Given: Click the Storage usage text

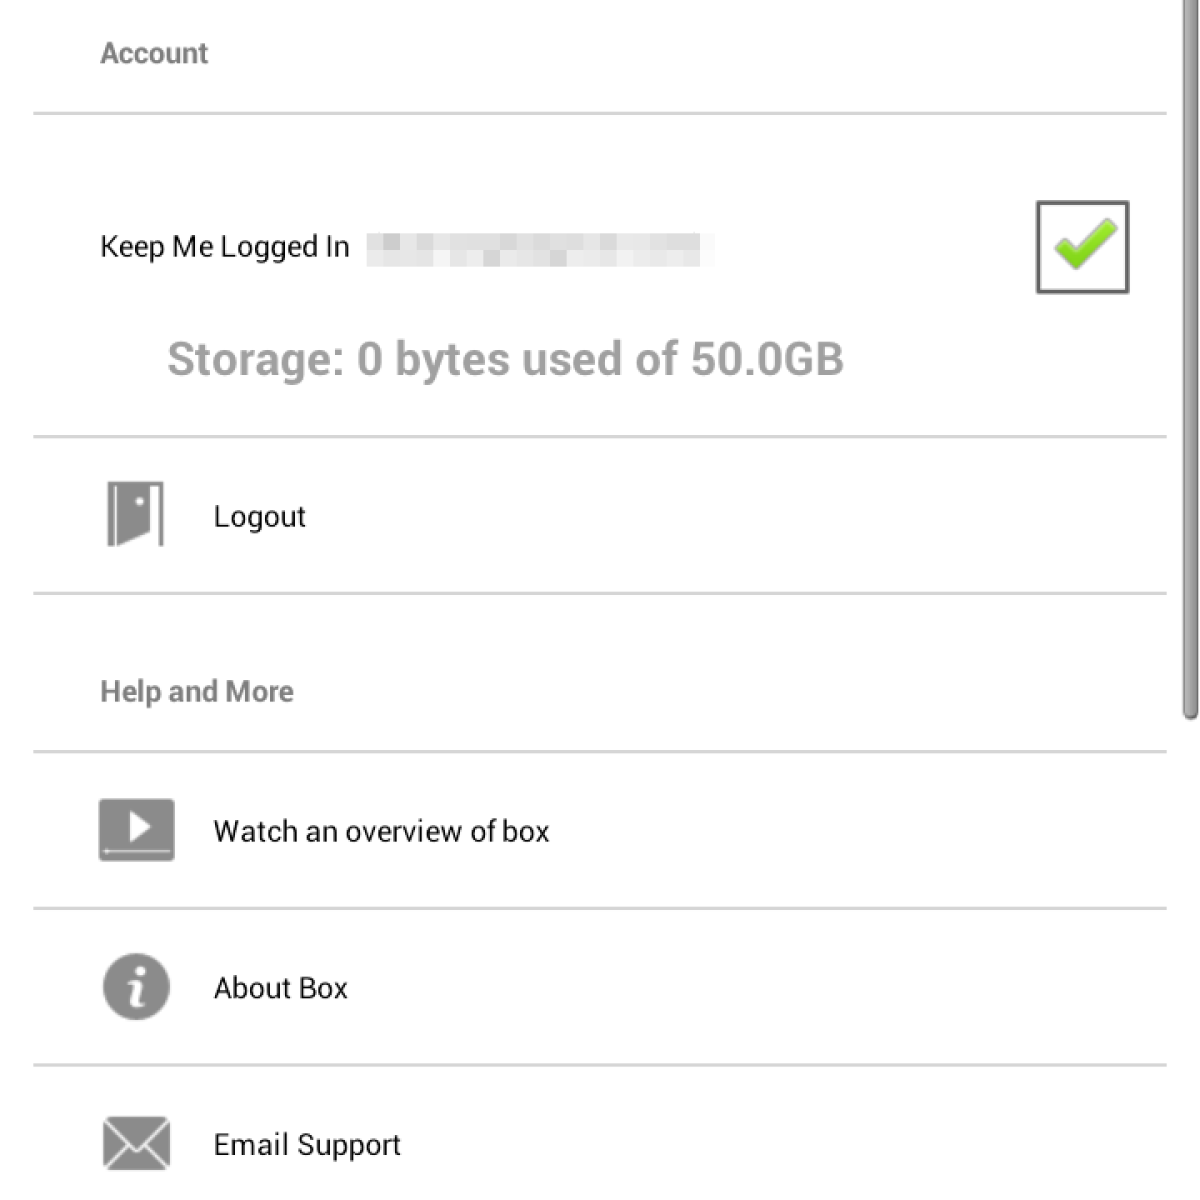Looking at the screenshot, I should tap(505, 359).
